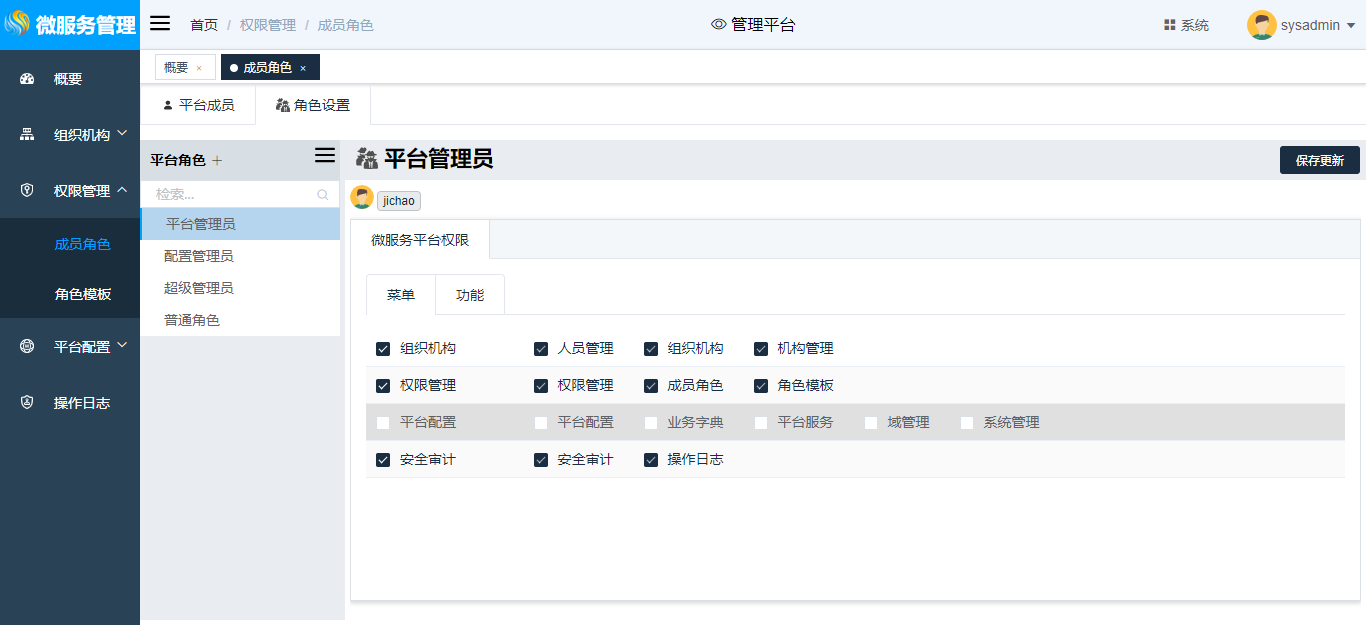The height and width of the screenshot is (625, 1366).
Task: Uncheck the 人员管理 checkbox
Action: tap(541, 349)
